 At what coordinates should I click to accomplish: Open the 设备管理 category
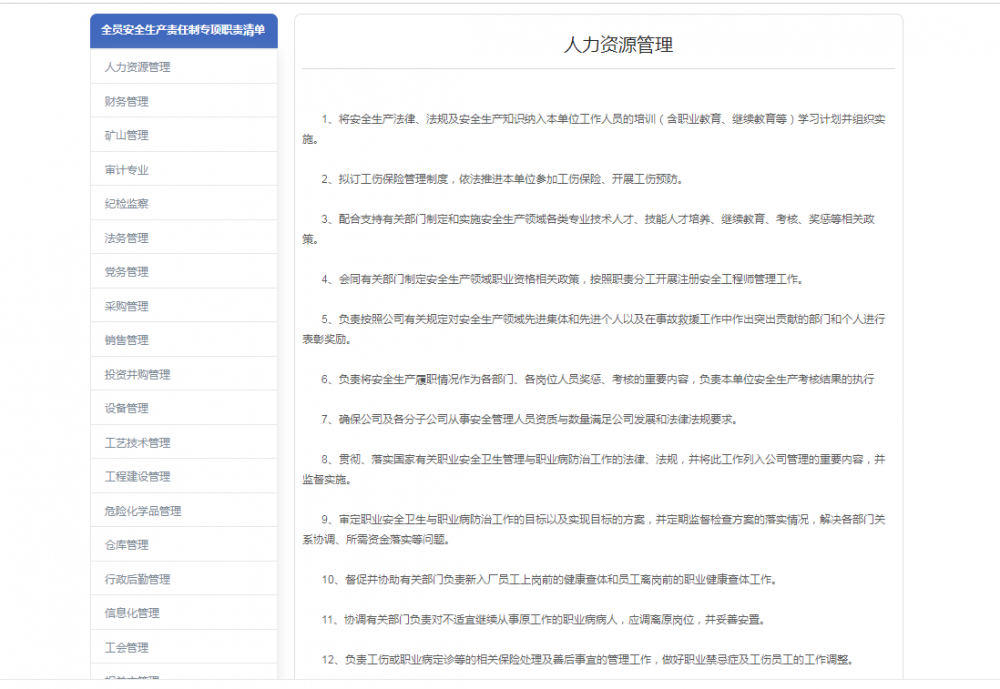click(184, 408)
